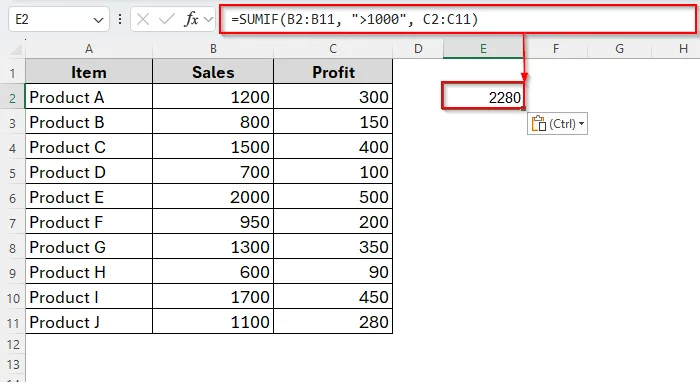
Task: Click the three-dot name box handle
Action: pyautogui.click(x=120, y=19)
